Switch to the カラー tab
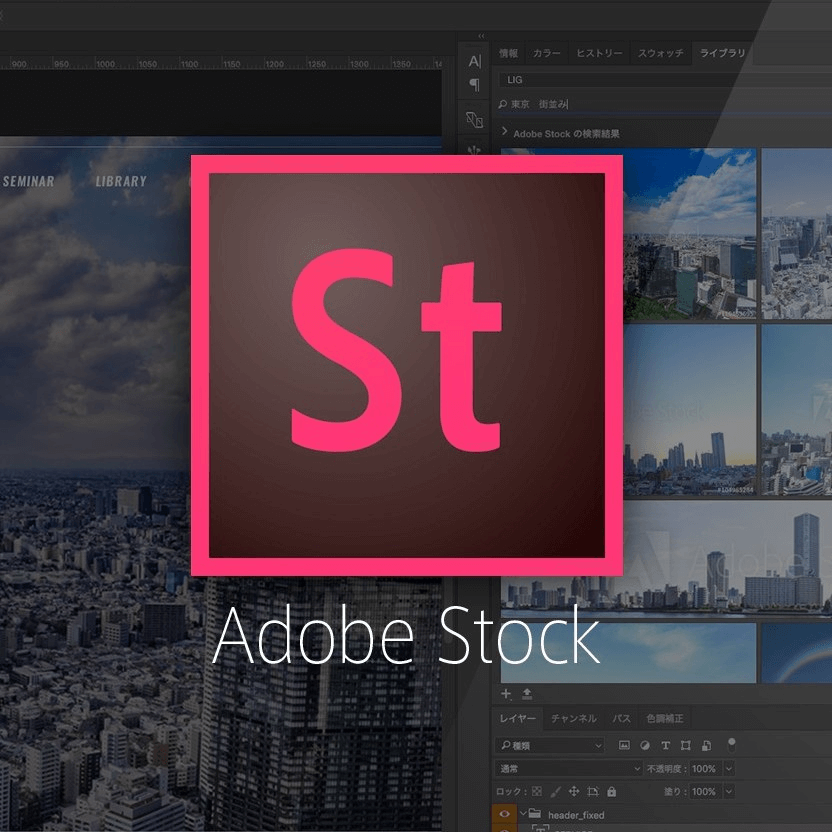This screenshot has height=832, width=832. 547,53
